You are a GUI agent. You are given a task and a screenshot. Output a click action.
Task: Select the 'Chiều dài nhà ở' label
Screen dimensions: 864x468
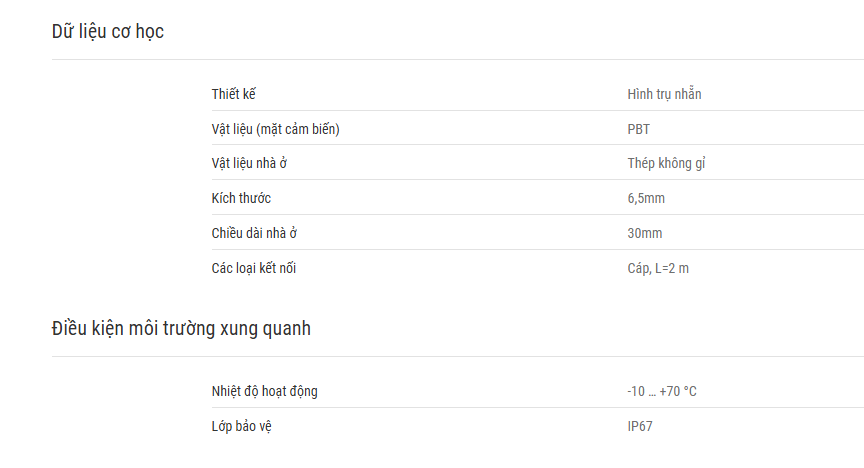coord(254,233)
